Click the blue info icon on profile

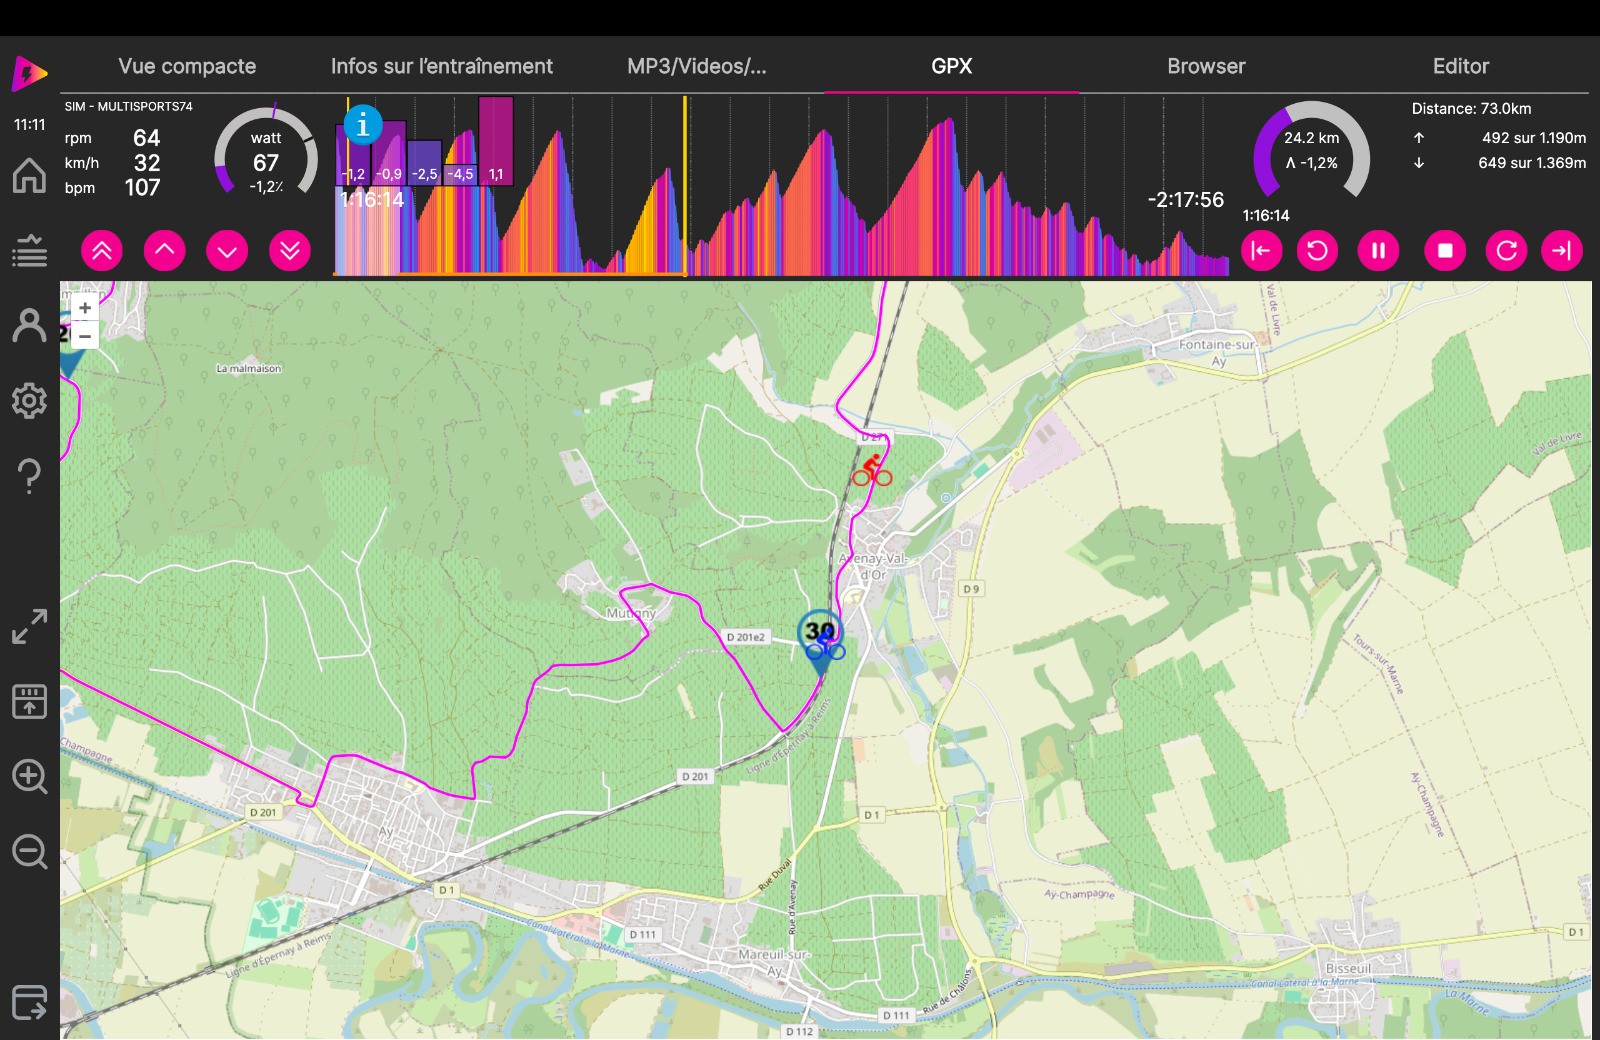click(x=363, y=125)
